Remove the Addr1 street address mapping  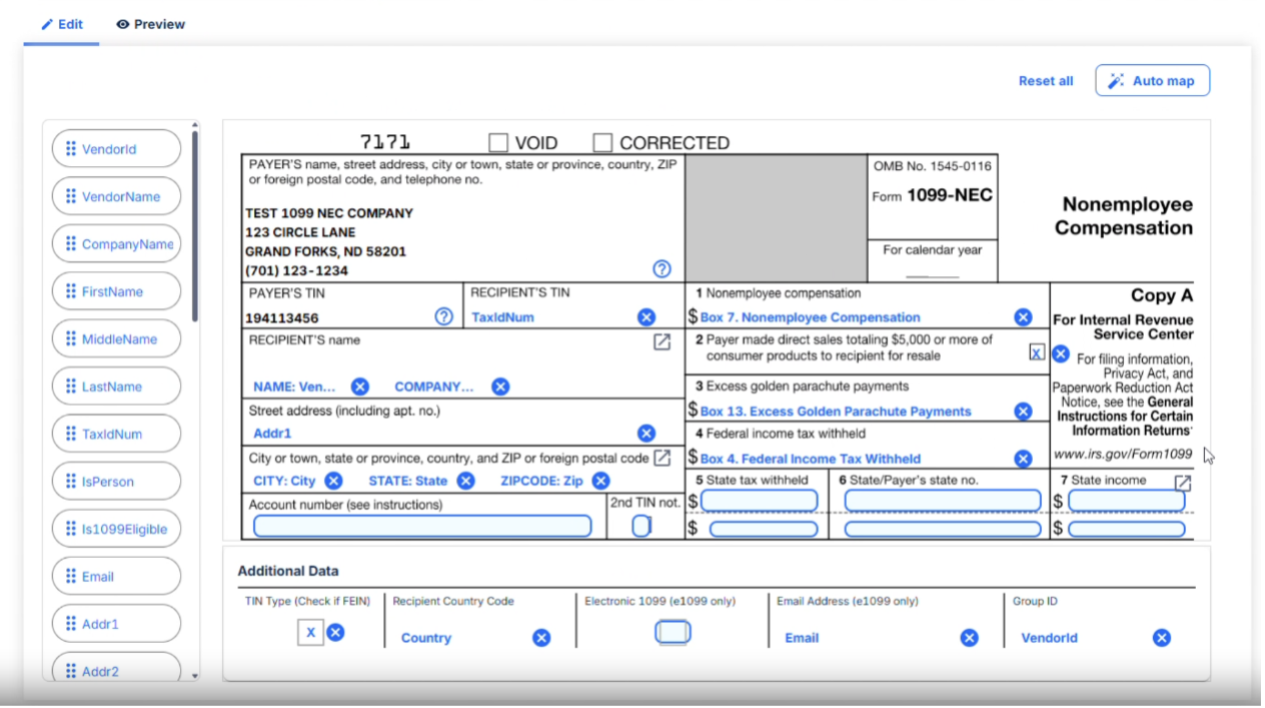646,433
